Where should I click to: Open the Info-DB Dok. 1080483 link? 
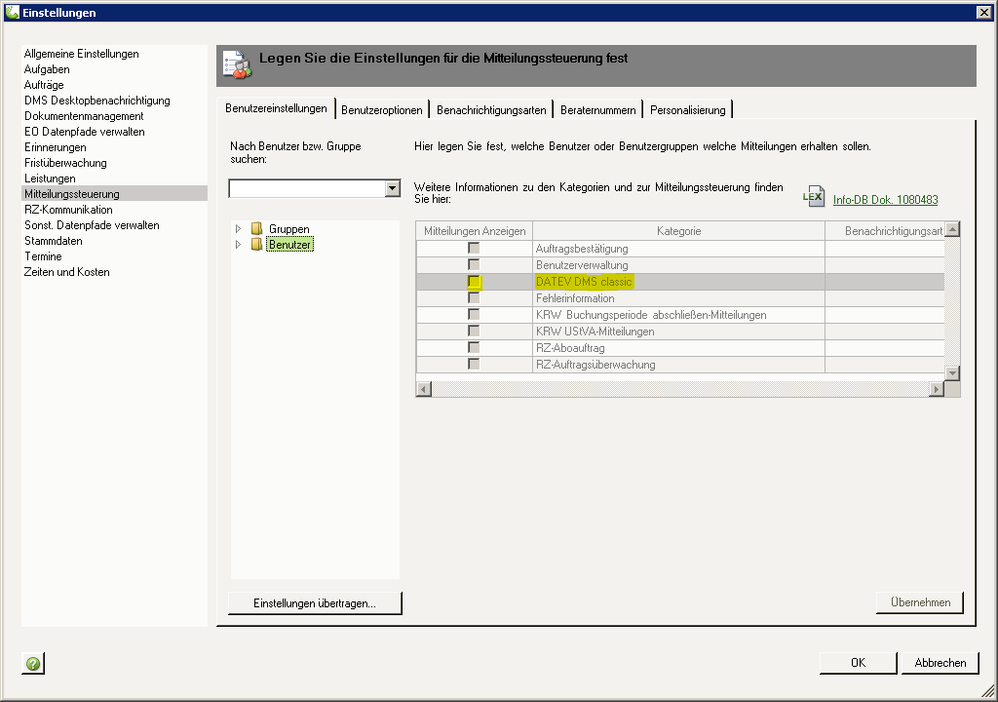(885, 200)
